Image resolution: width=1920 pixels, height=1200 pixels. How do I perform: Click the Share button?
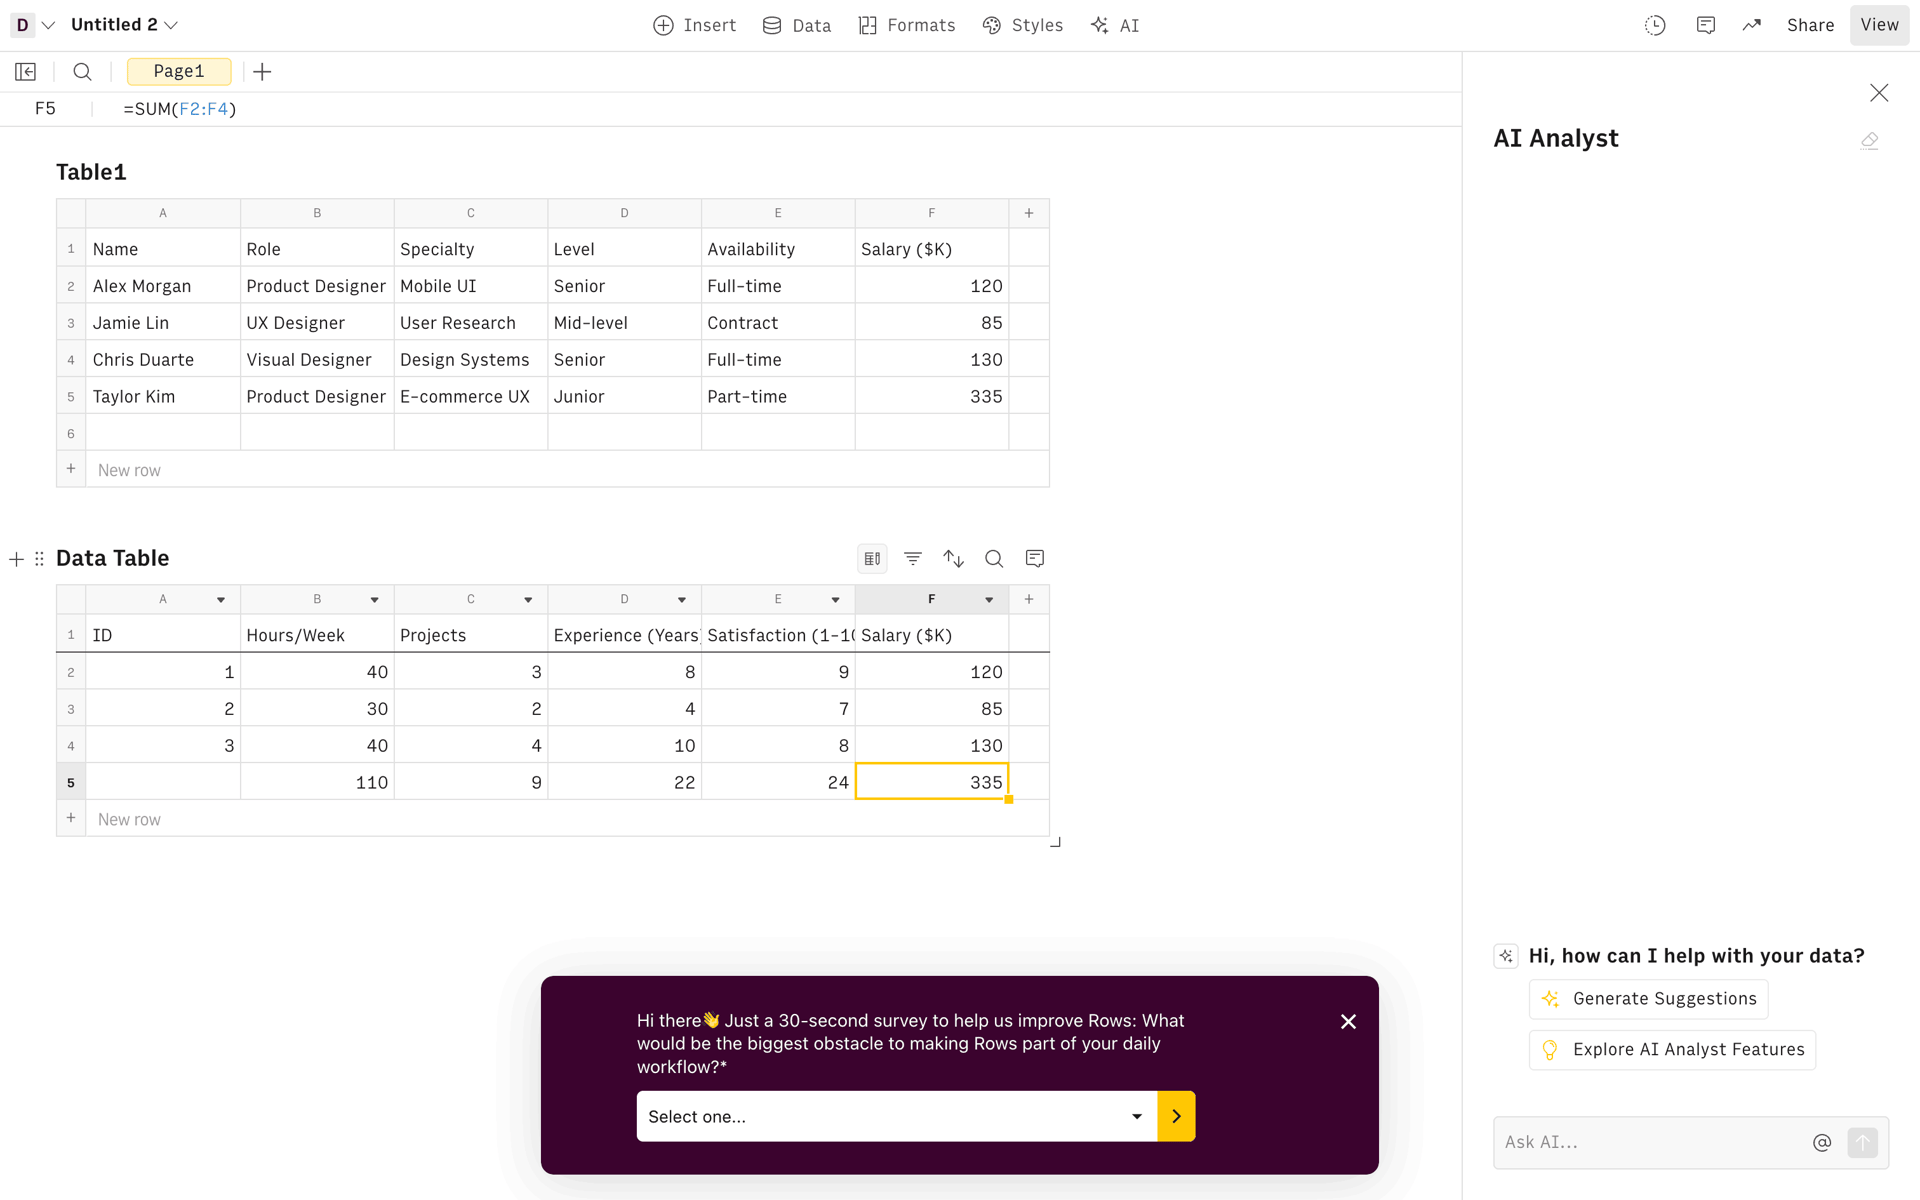1811,25
